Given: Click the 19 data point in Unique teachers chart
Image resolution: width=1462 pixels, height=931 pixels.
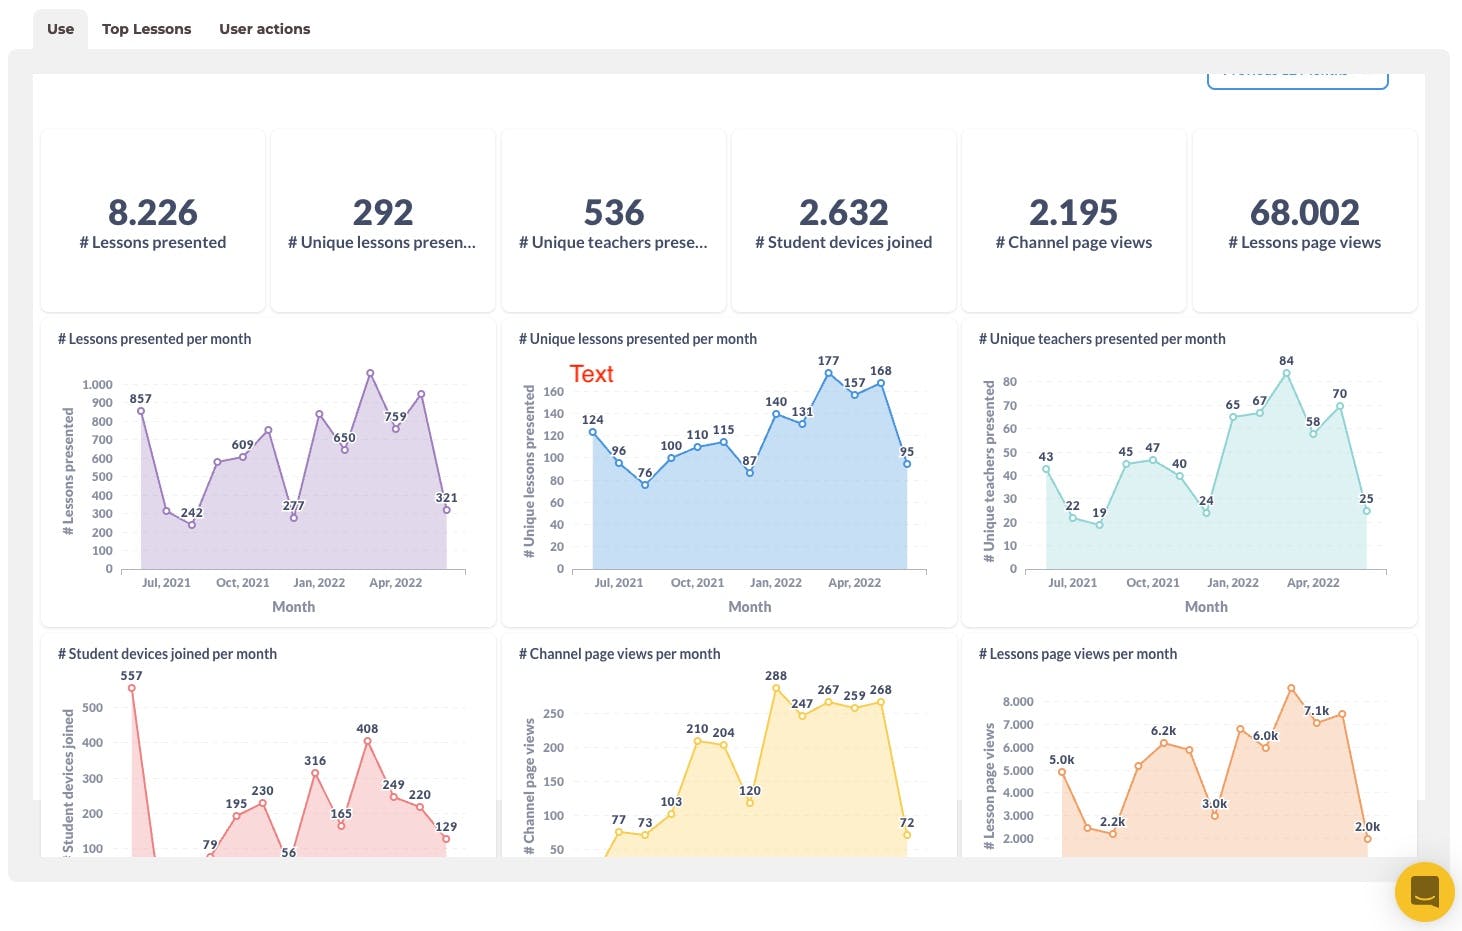Looking at the screenshot, I should 1099,525.
